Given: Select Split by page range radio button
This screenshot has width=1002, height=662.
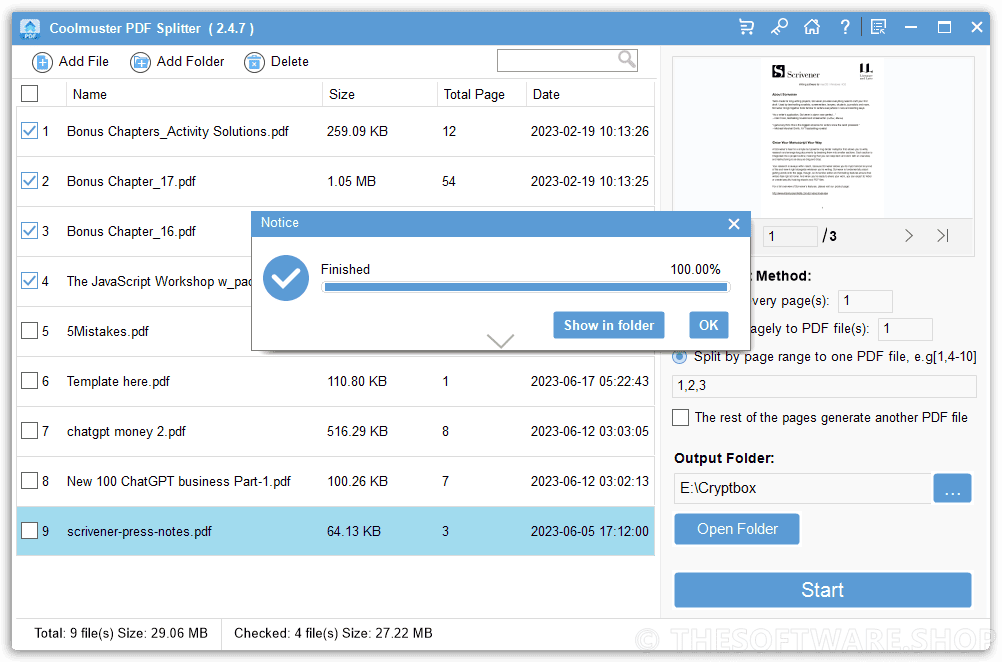Looking at the screenshot, I should pyautogui.click(x=679, y=357).
